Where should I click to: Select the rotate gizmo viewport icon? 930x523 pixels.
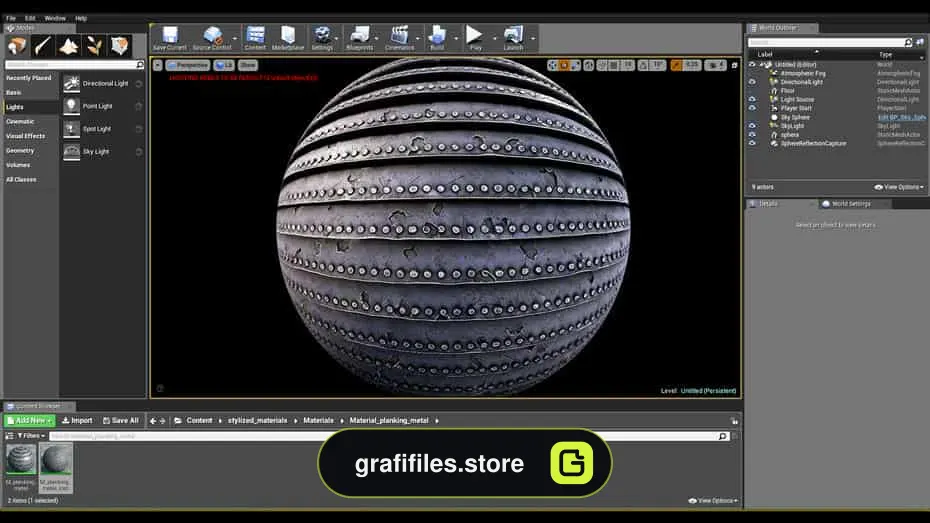coord(564,65)
